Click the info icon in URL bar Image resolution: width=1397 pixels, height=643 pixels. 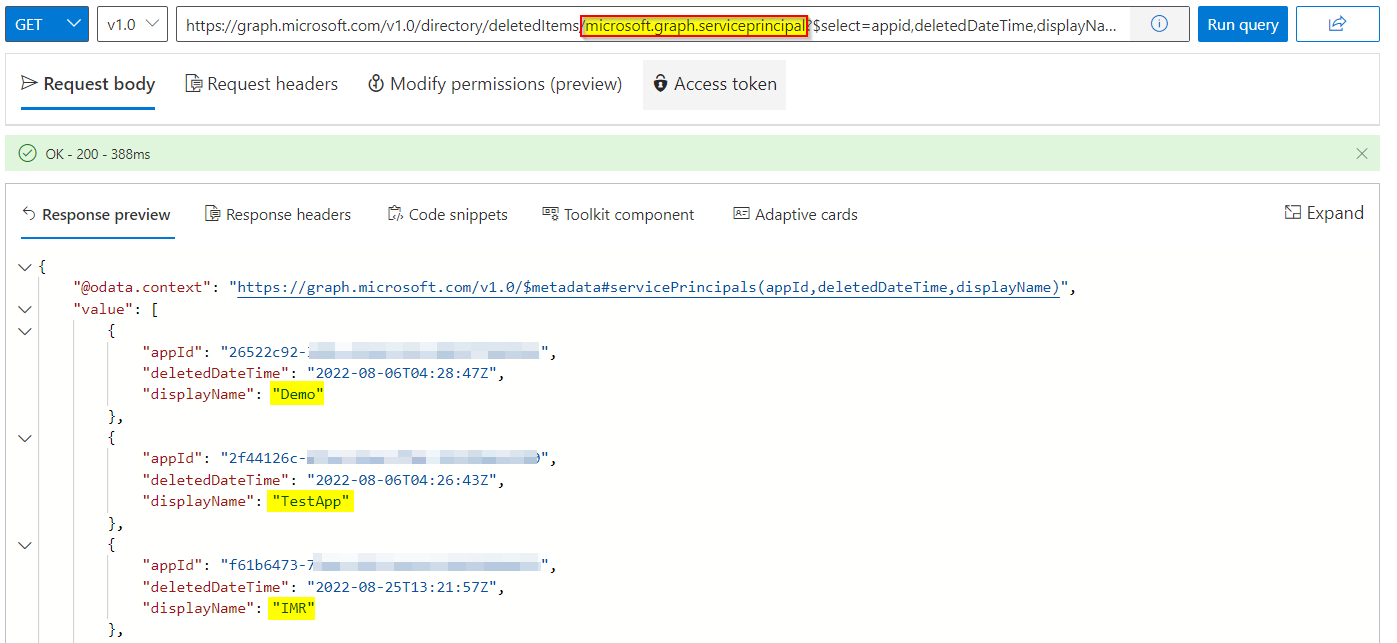click(1159, 24)
